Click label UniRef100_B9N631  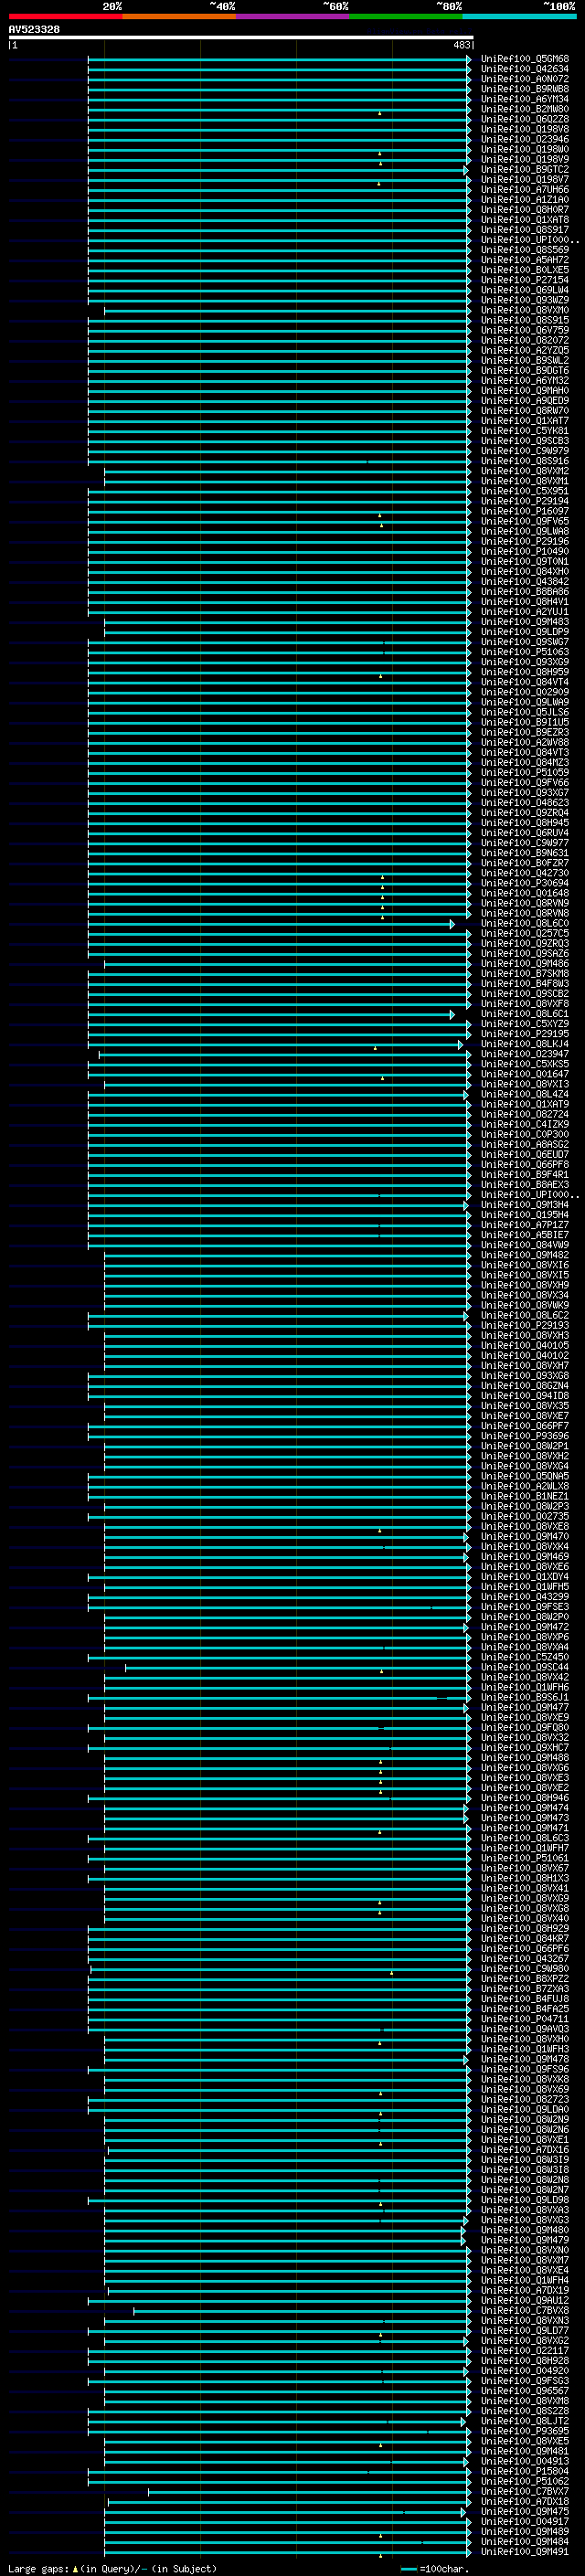pyautogui.click(x=525, y=853)
